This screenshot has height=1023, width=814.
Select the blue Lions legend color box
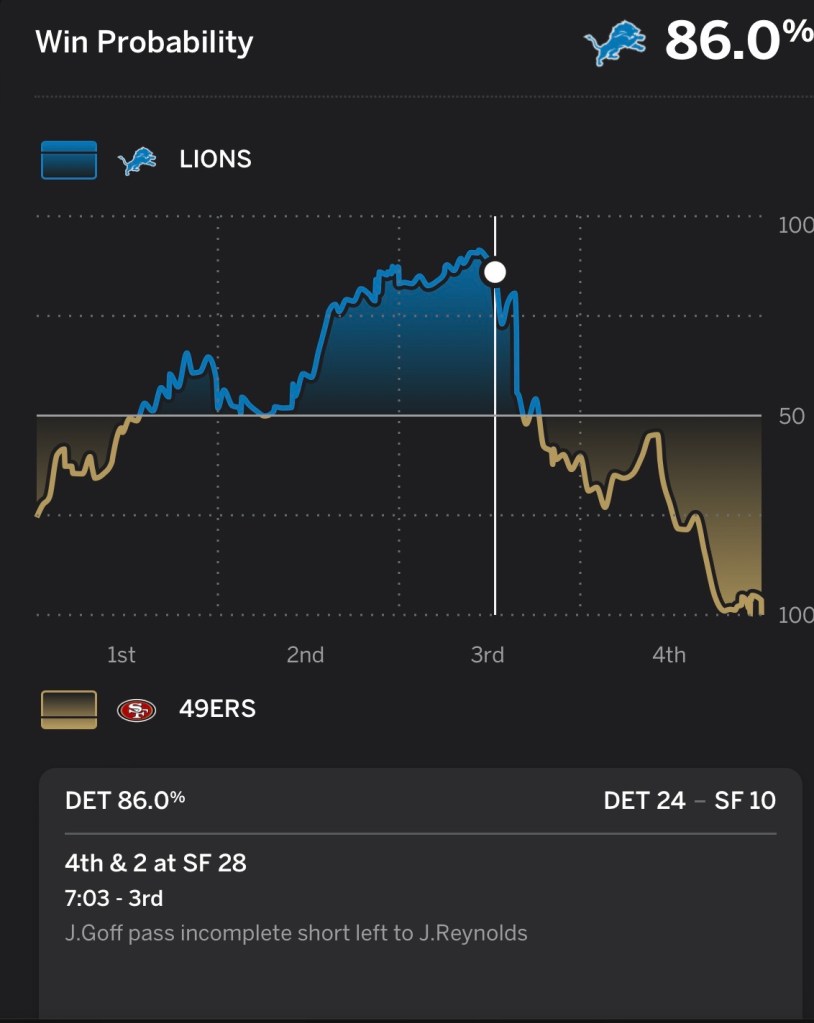tap(69, 160)
